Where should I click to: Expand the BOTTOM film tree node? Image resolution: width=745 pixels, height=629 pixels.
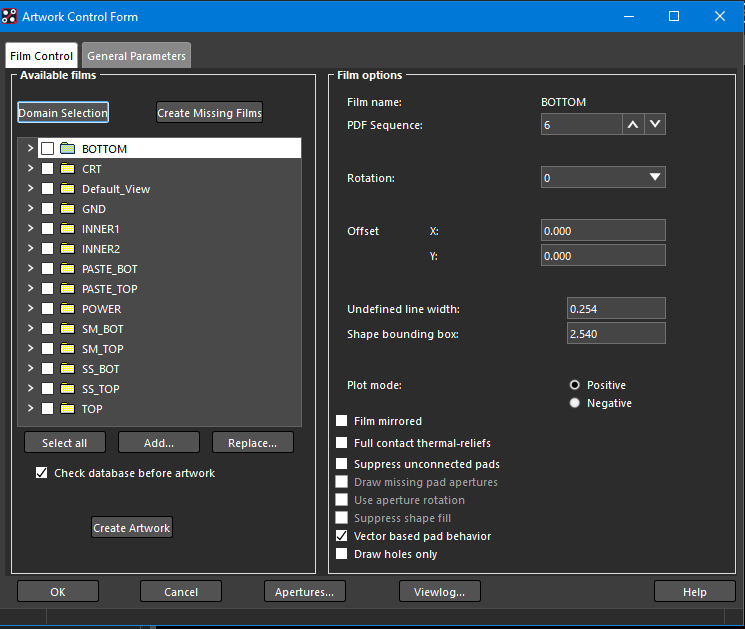pyautogui.click(x=30, y=148)
